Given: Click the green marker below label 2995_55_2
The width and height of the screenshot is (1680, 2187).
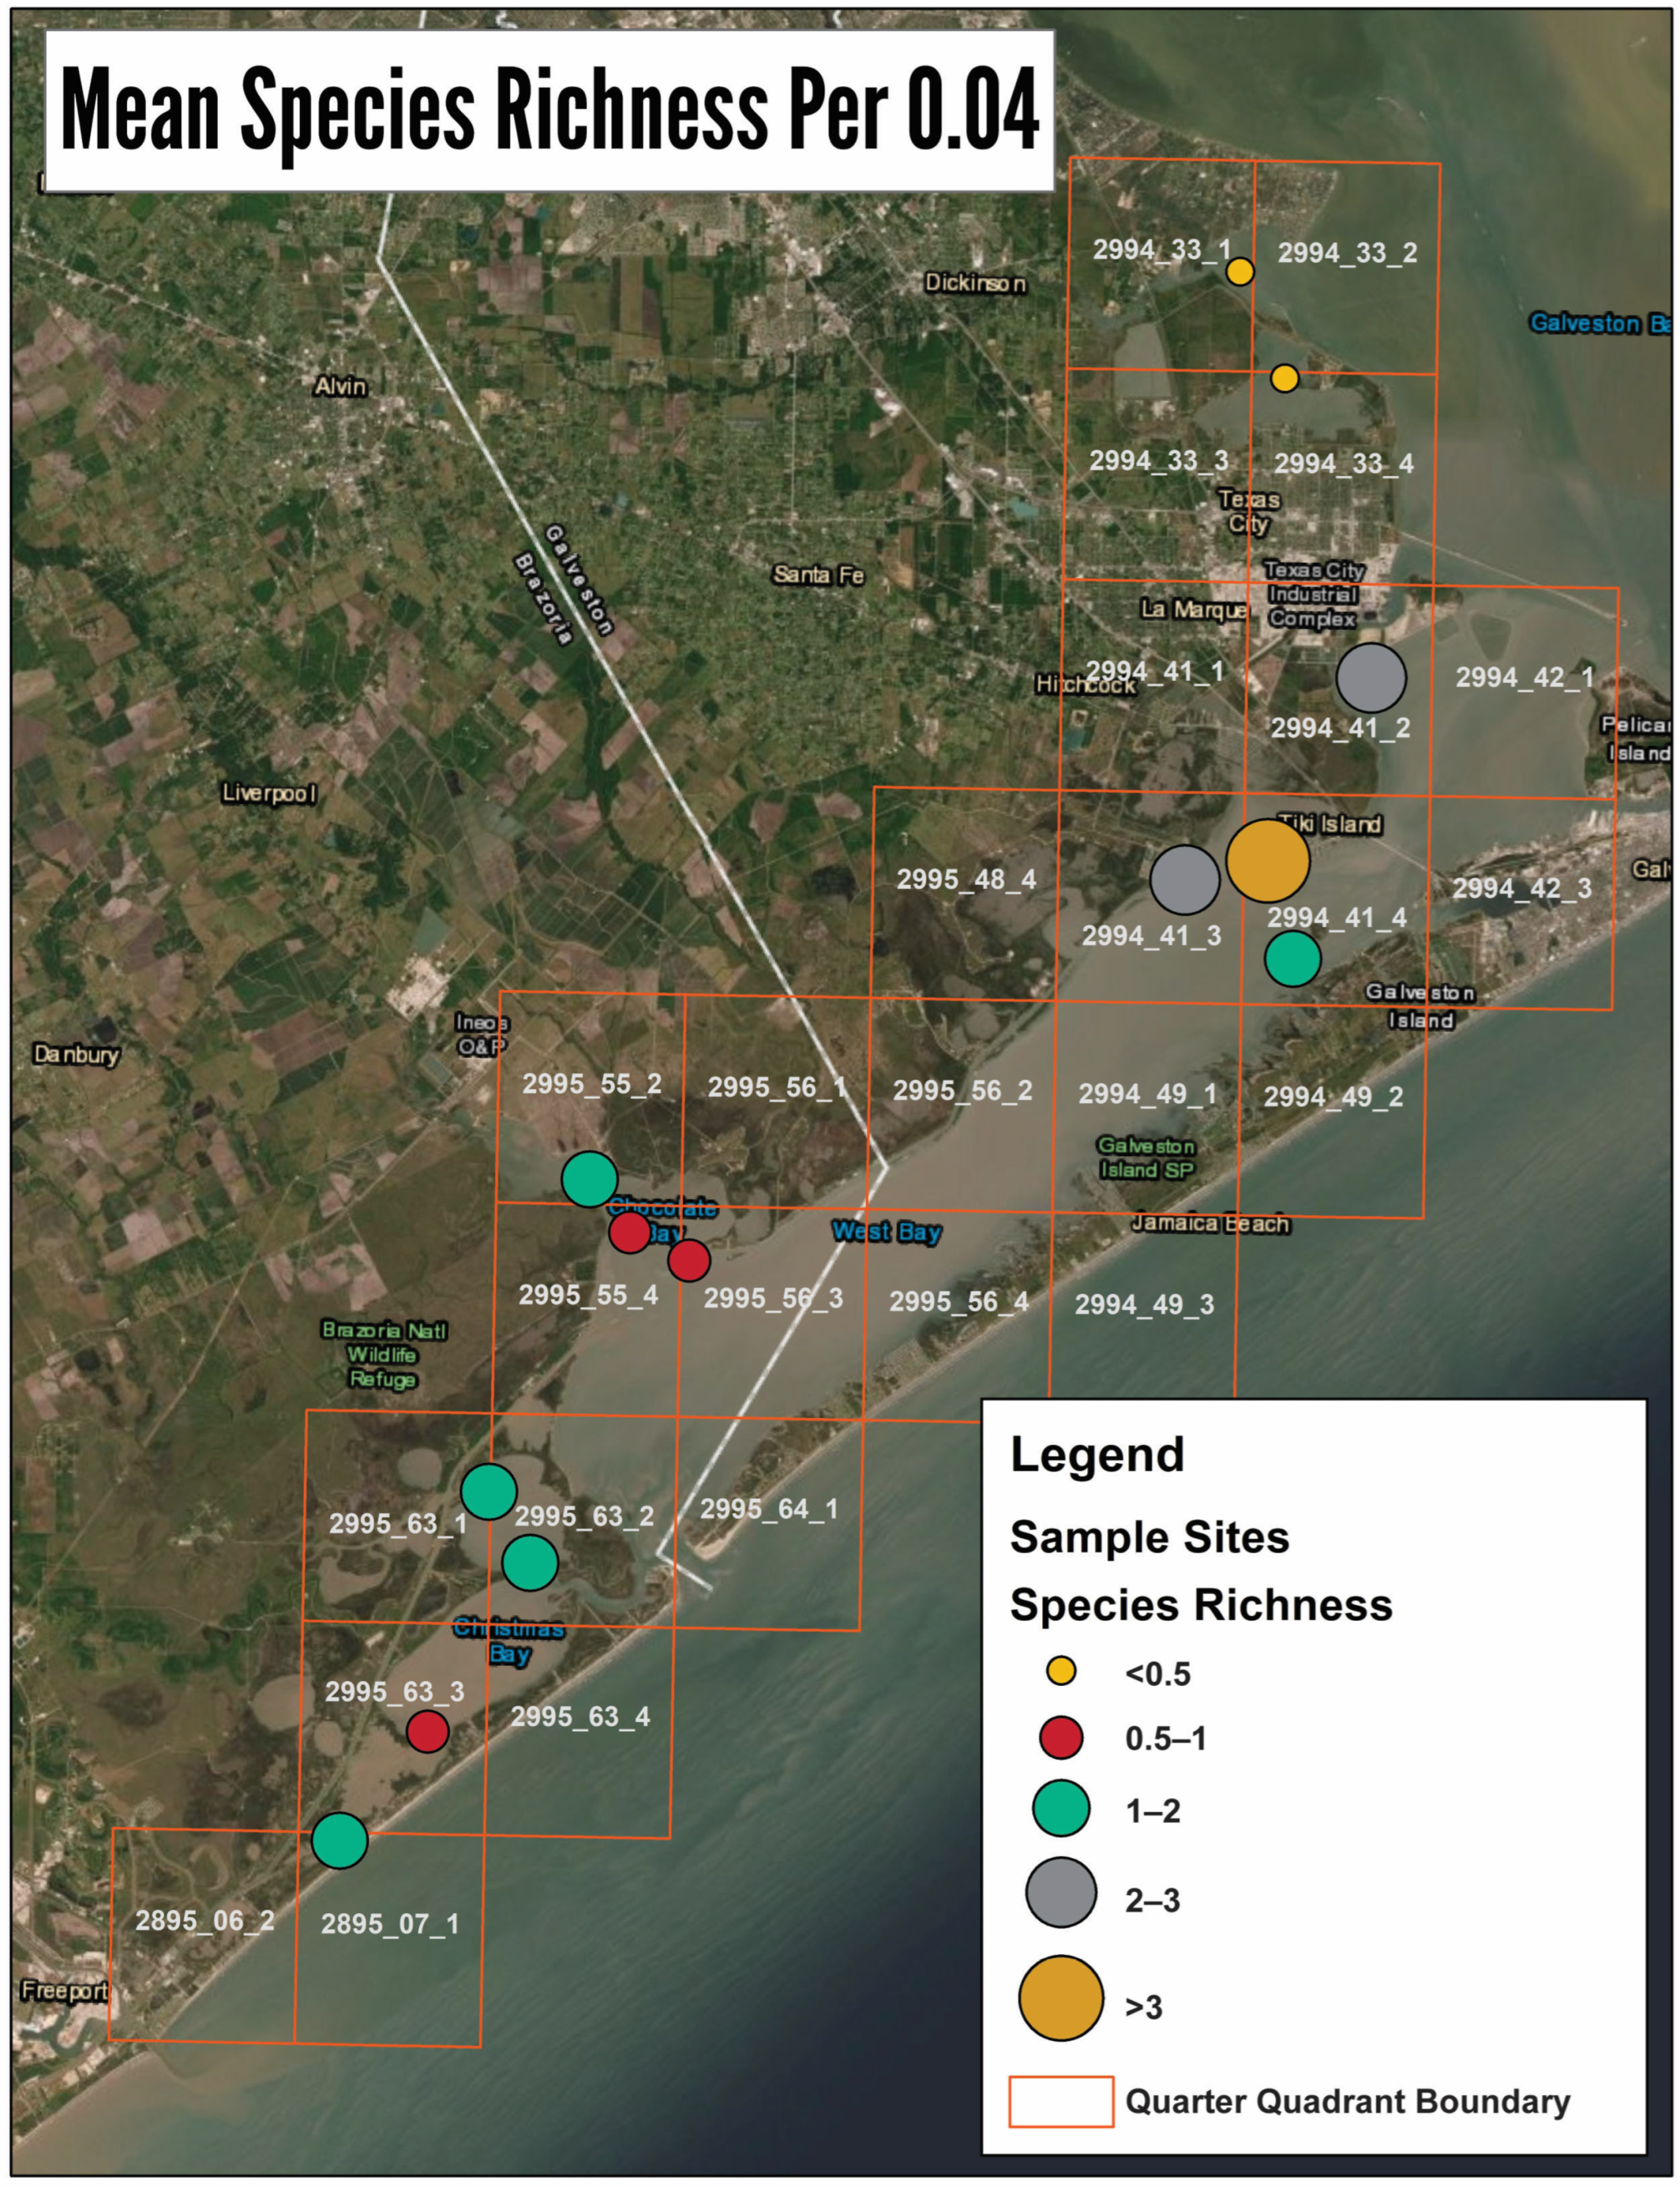Looking at the screenshot, I should [x=589, y=1179].
